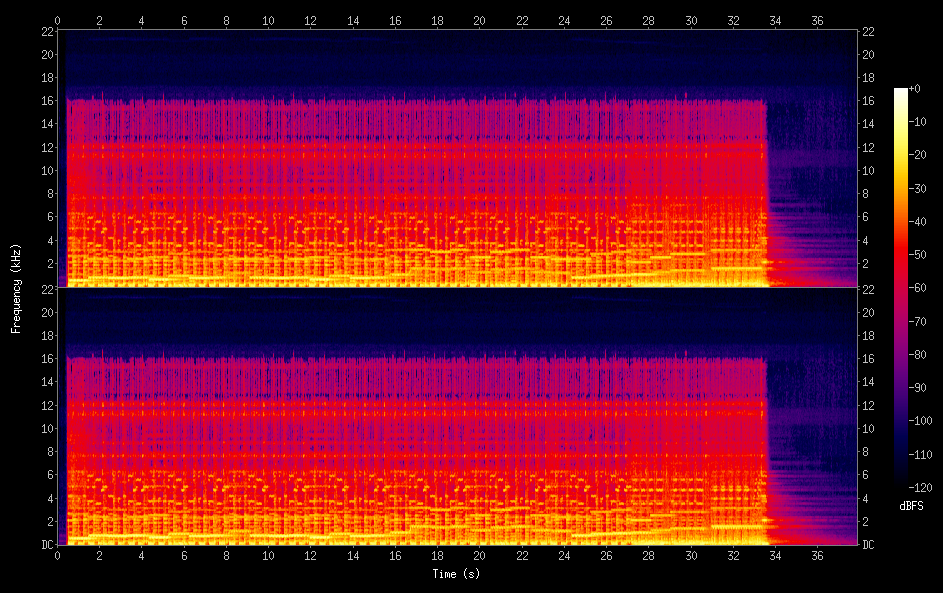
Task: Click the white top end of the color bar
Action: (x=901, y=91)
